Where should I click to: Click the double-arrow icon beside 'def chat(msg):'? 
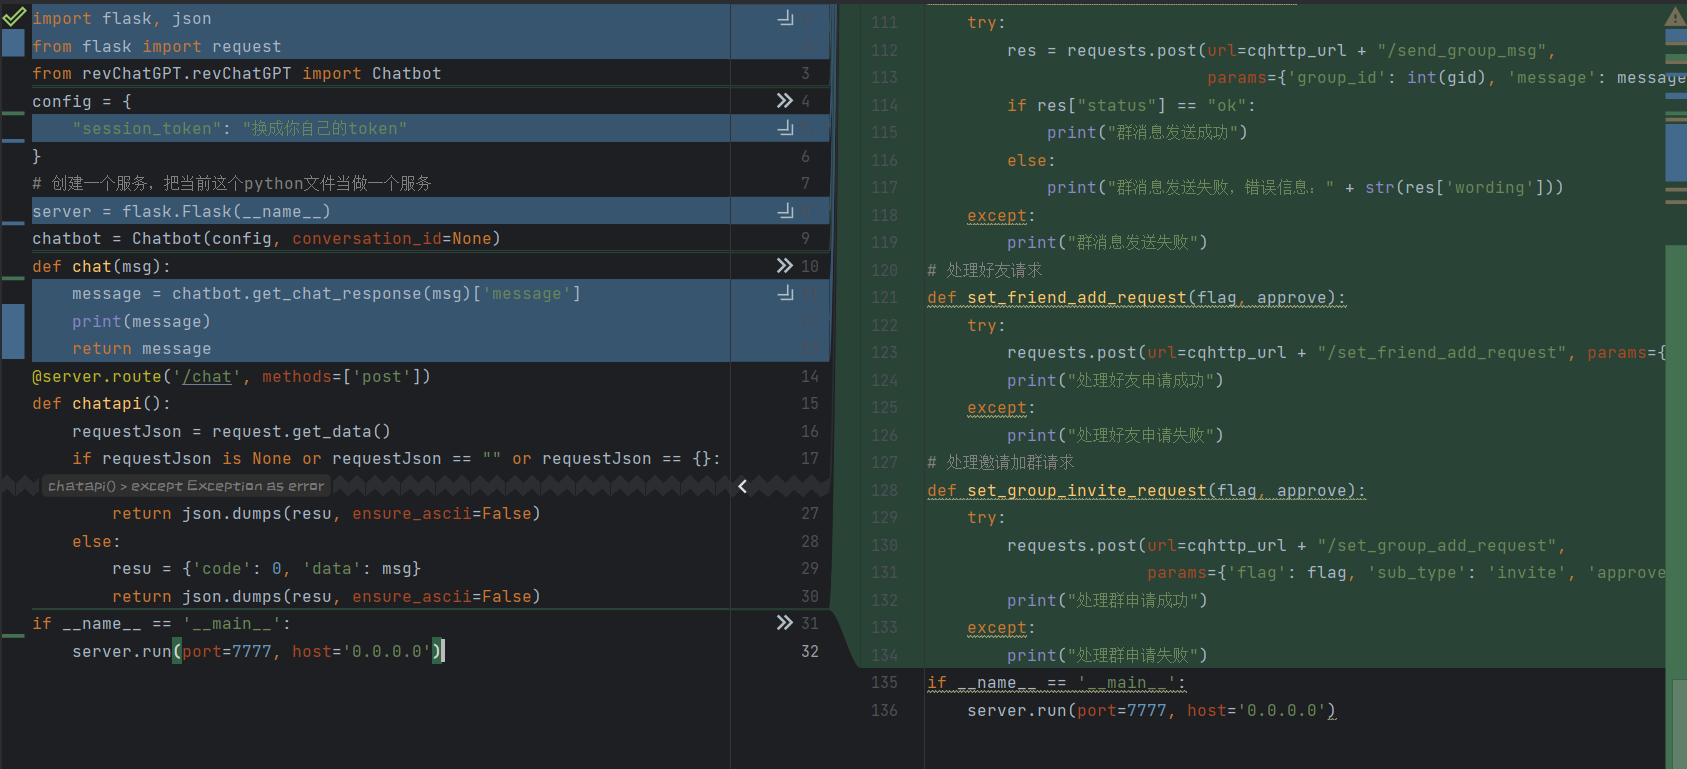(x=785, y=266)
